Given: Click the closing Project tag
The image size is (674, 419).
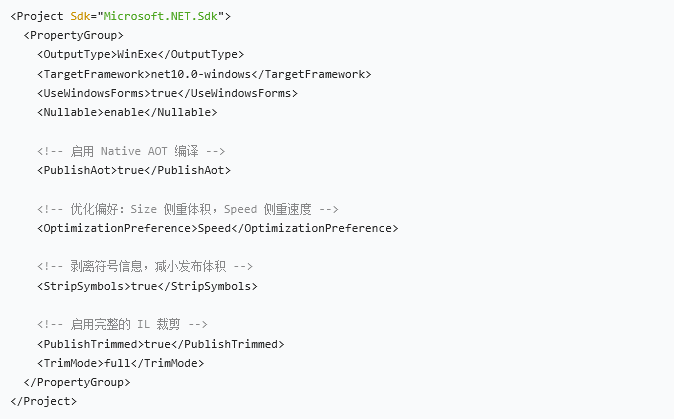Looking at the screenshot, I should coord(43,401).
